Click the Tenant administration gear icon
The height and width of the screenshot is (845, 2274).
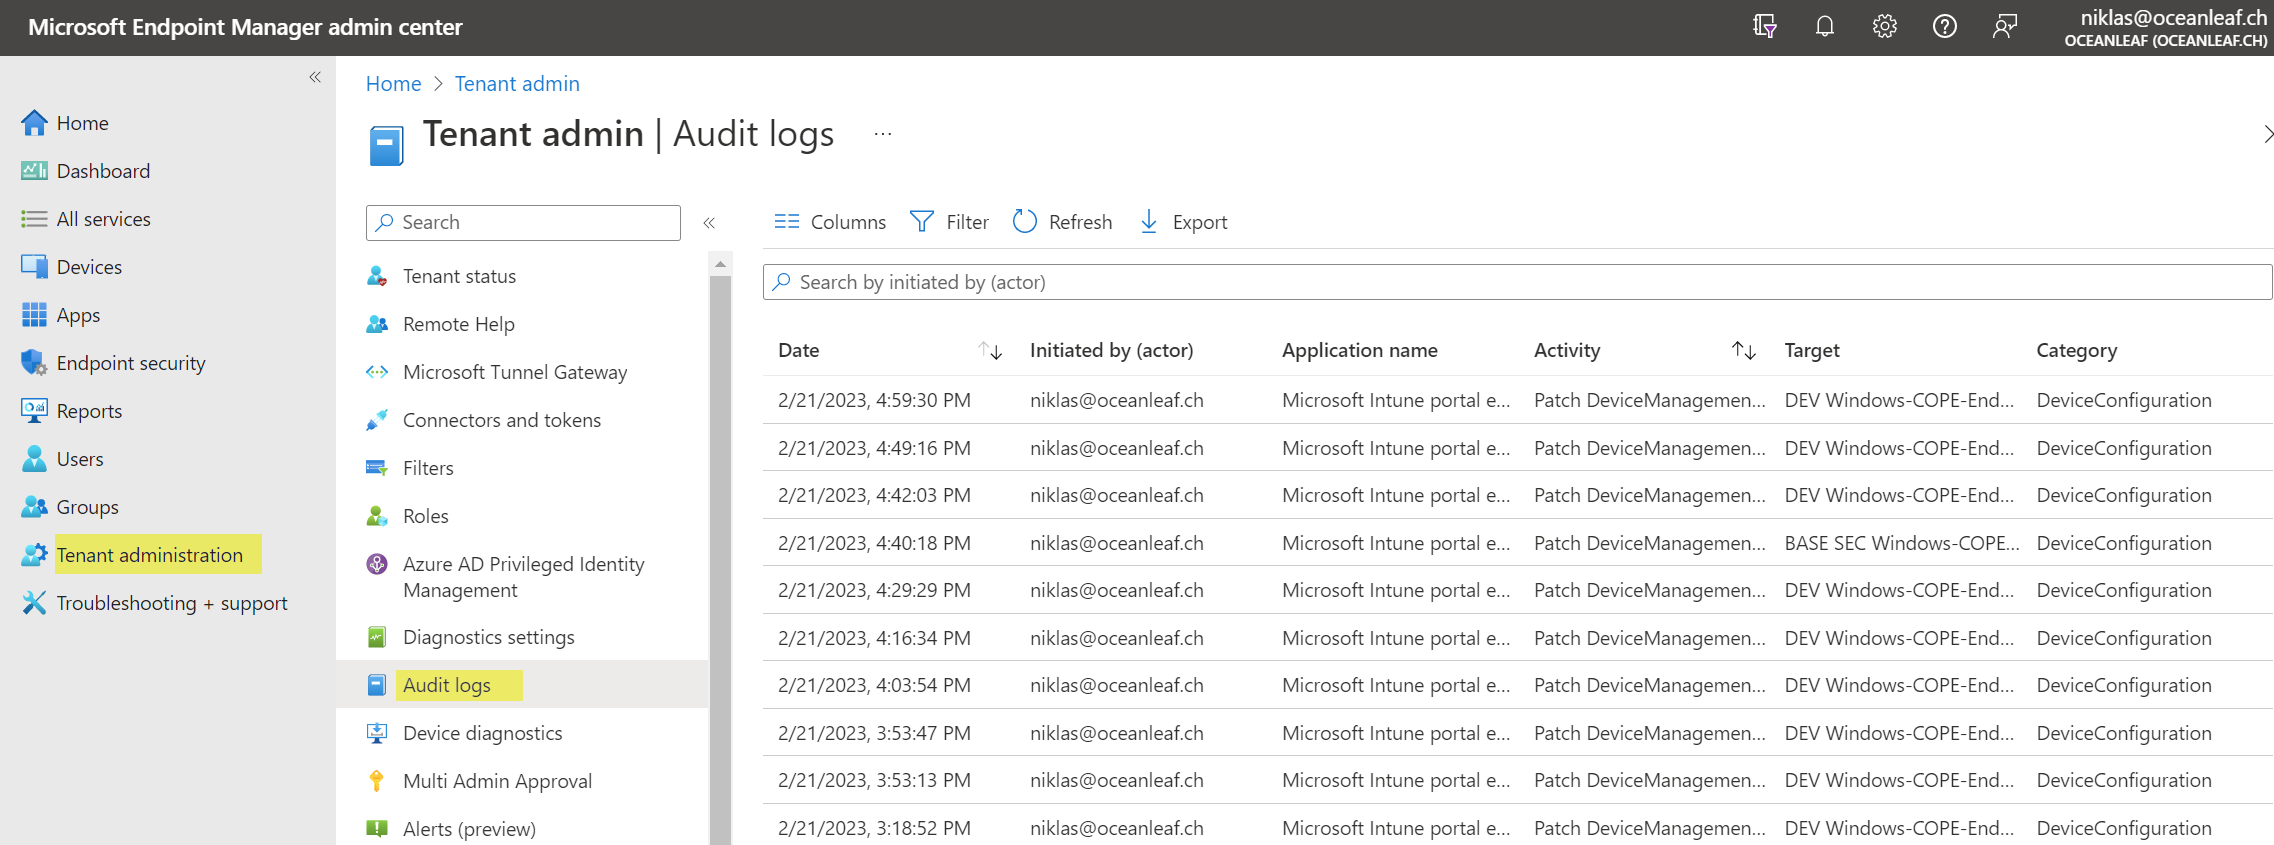pyautogui.click(x=34, y=554)
